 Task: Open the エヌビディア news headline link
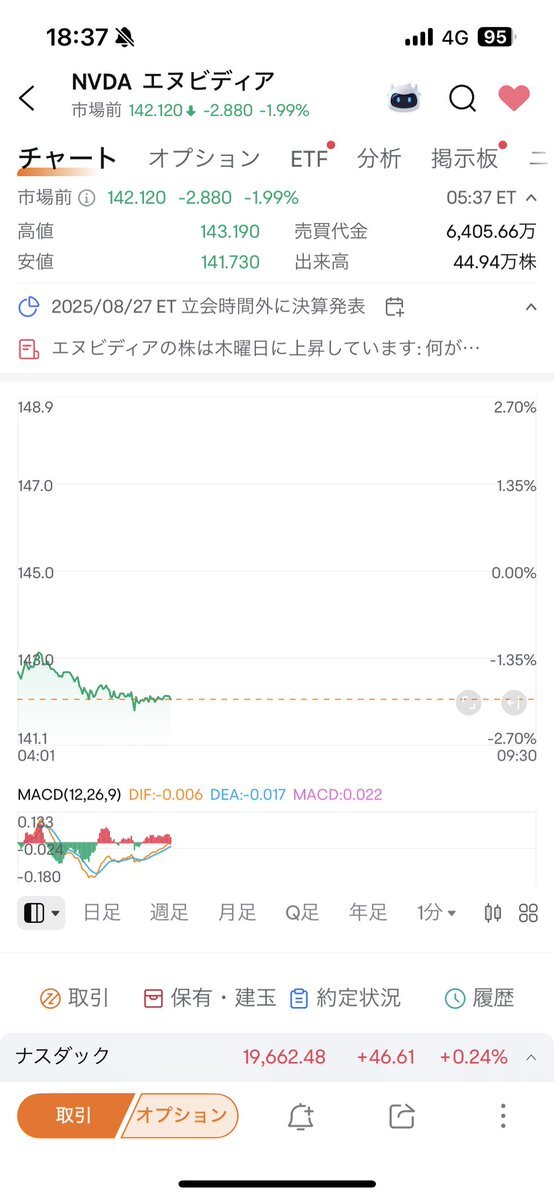coord(266,349)
